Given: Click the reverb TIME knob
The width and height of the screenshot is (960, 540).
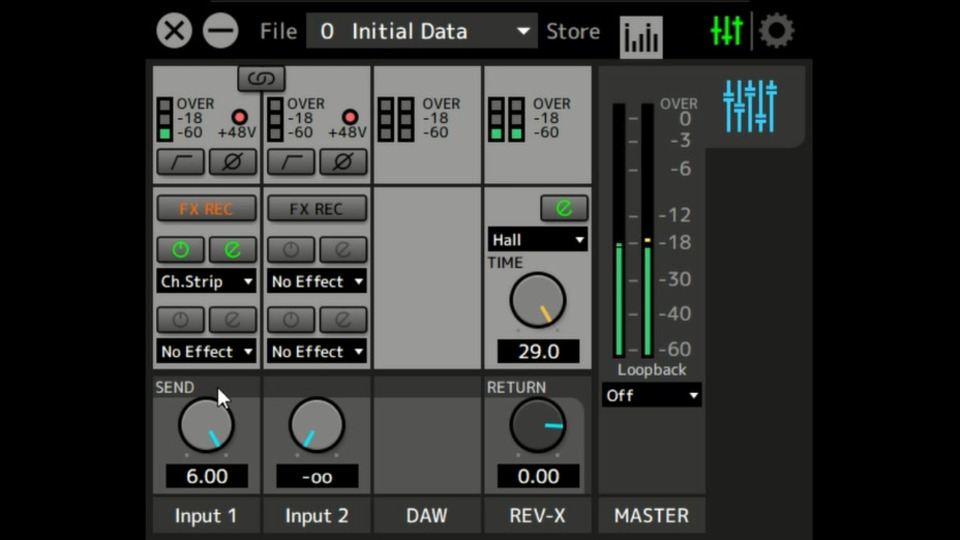Looking at the screenshot, I should (538, 300).
